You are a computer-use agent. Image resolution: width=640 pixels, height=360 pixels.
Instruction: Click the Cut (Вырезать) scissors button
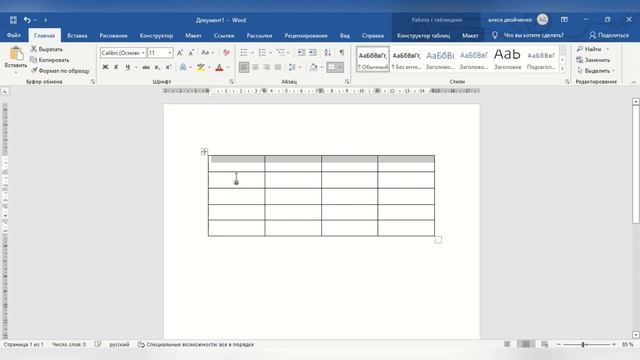47,49
